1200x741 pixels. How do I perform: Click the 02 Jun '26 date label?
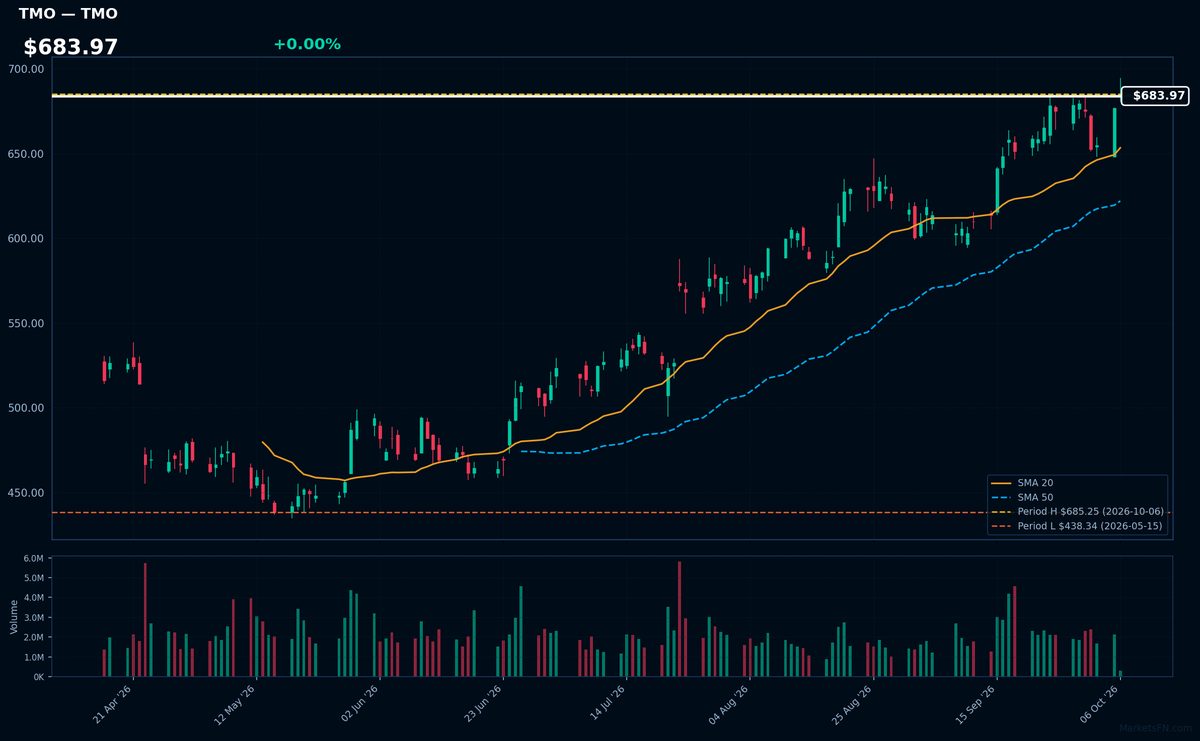click(x=360, y=704)
